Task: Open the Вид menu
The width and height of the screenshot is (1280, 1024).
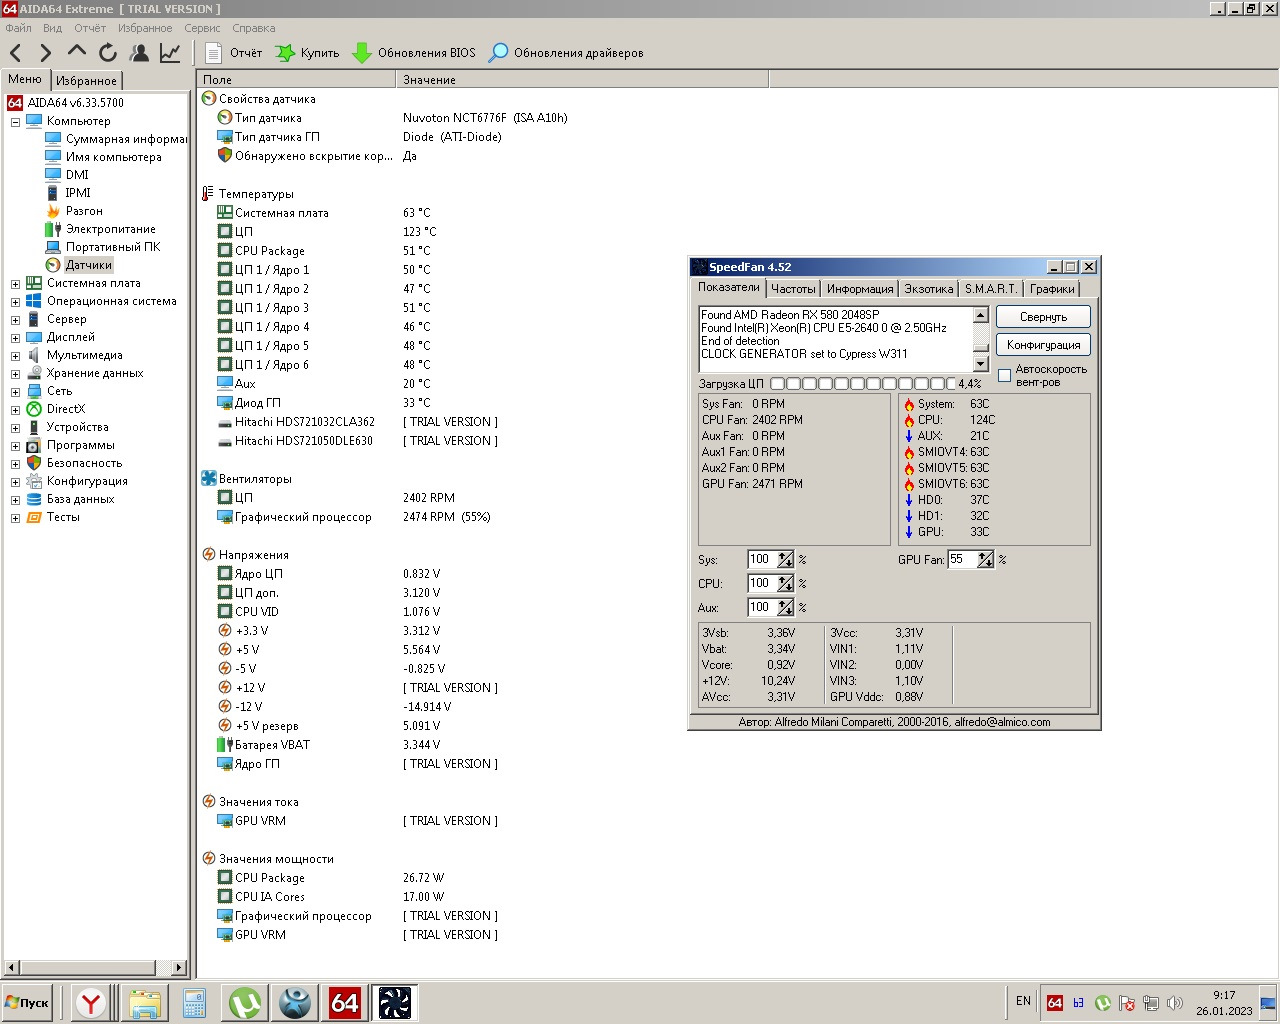Action: [52, 28]
